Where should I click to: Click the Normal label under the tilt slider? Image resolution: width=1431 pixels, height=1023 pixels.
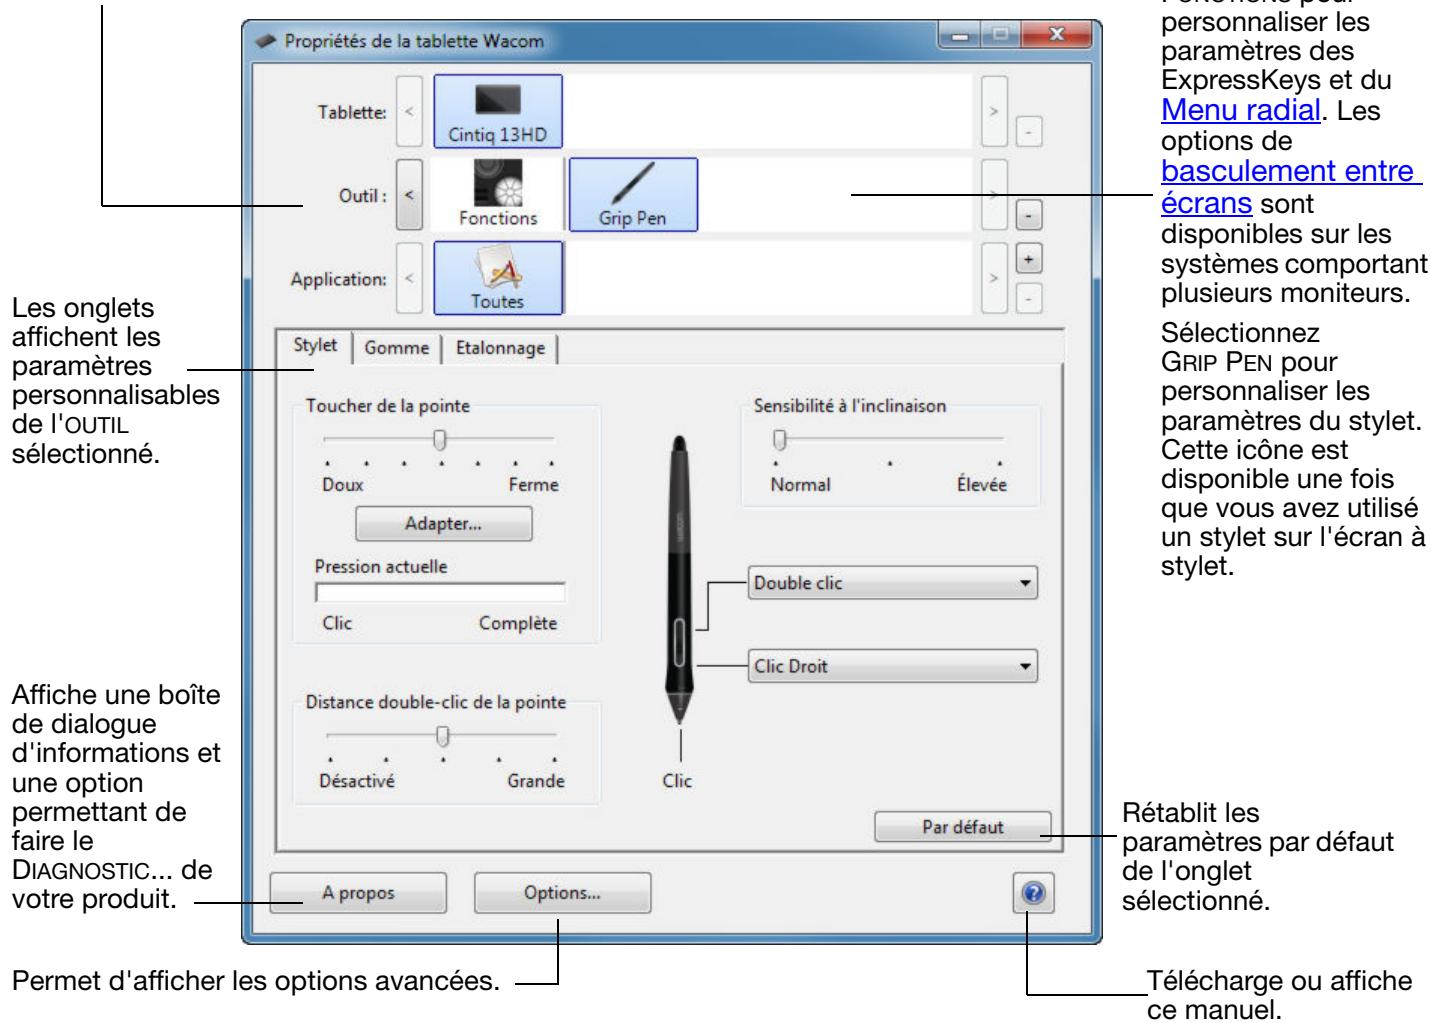click(800, 485)
